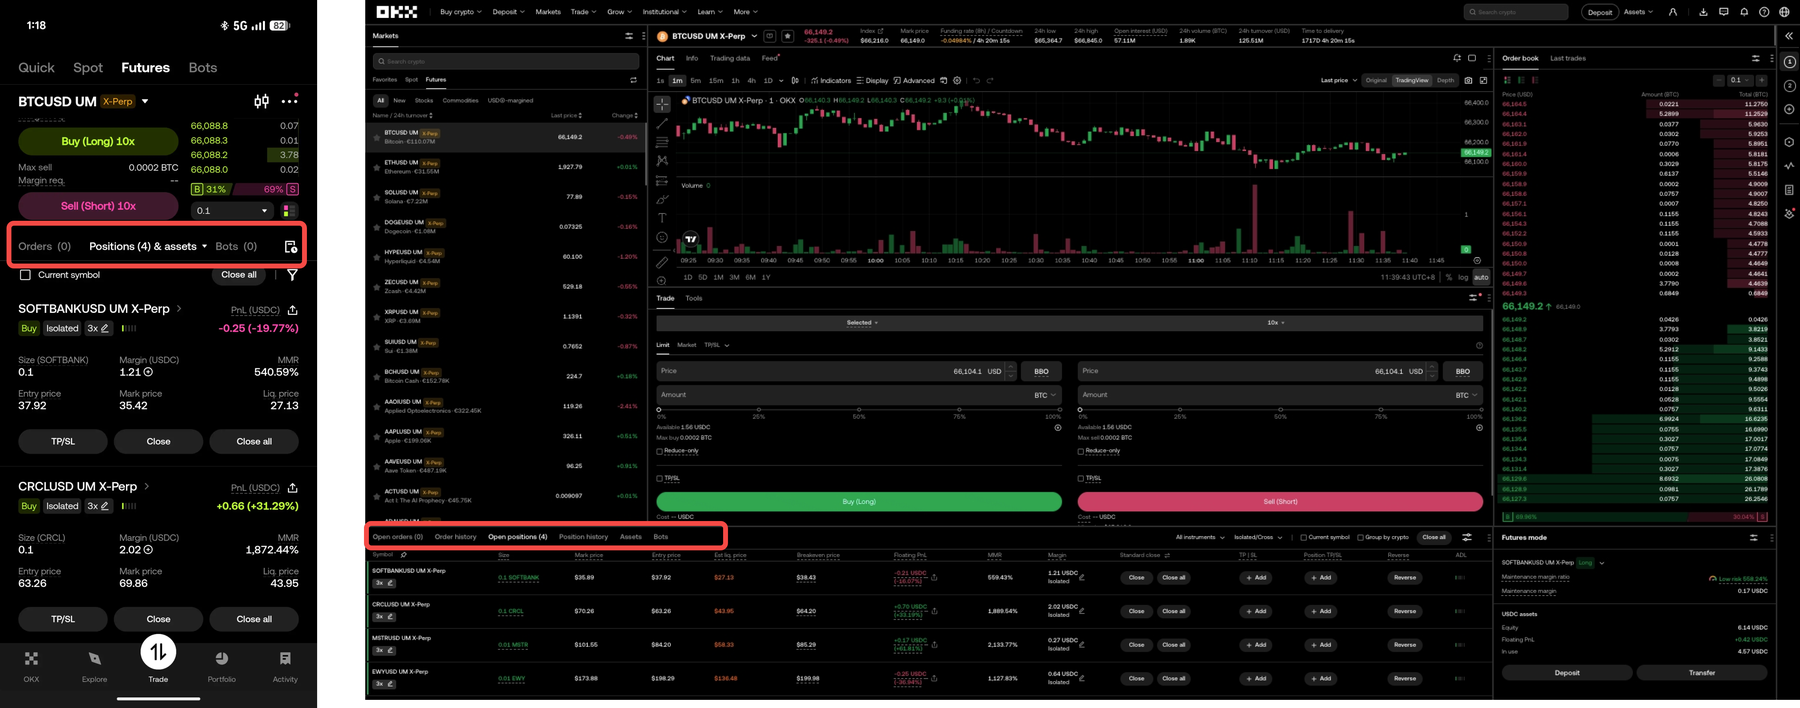Open the notifications bell in the desktop header
Image resolution: width=1800 pixels, height=708 pixels.
click(x=1744, y=12)
